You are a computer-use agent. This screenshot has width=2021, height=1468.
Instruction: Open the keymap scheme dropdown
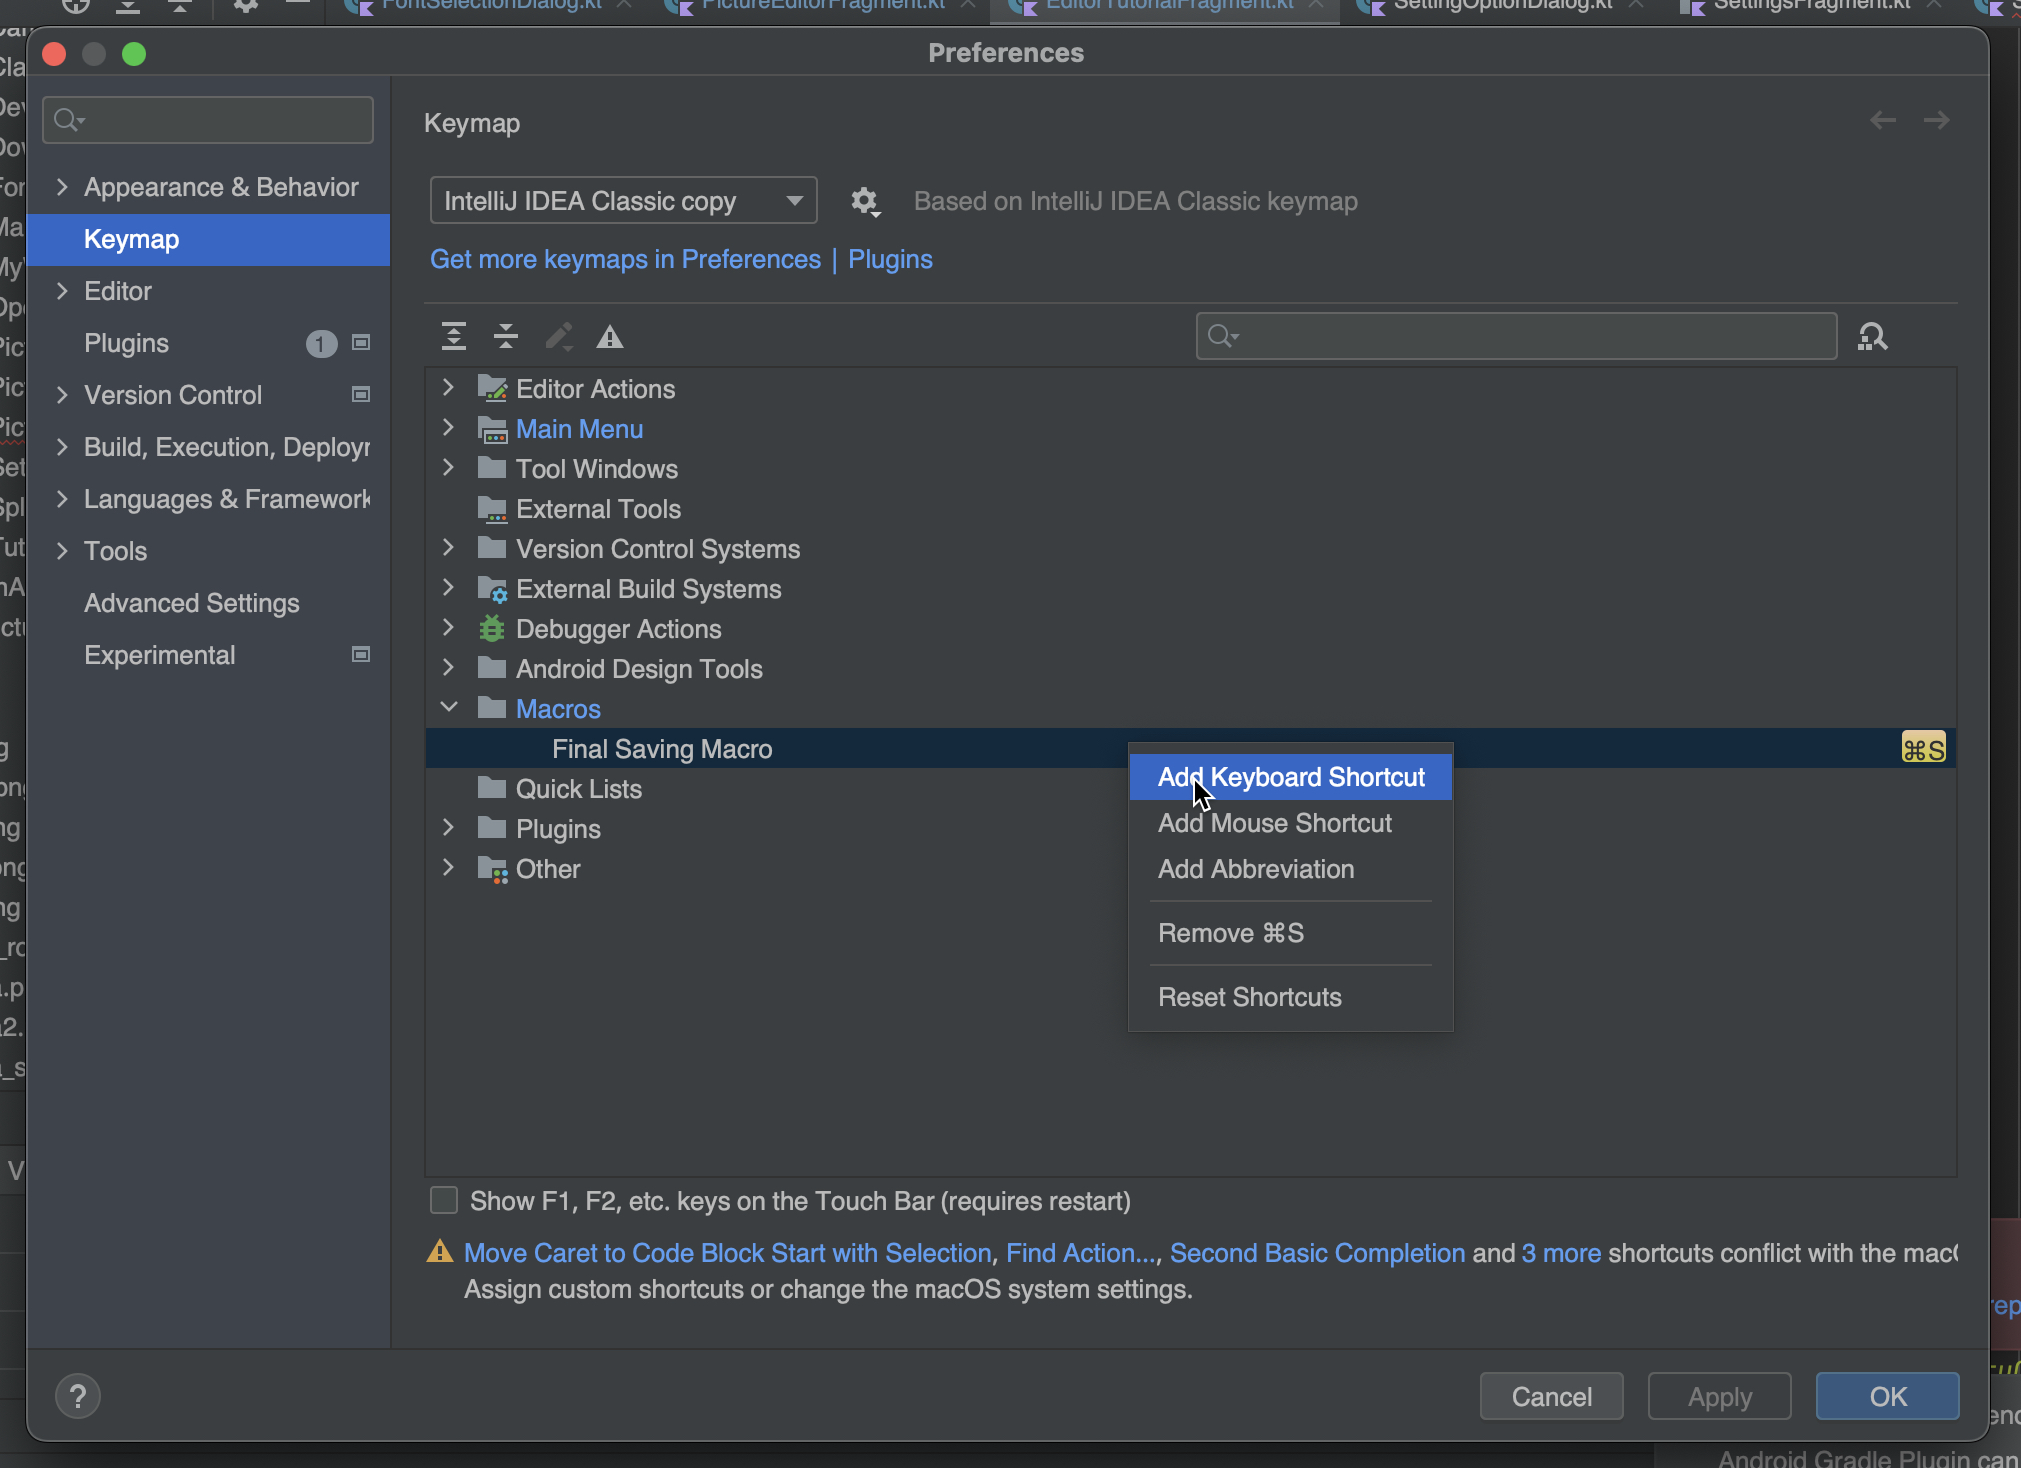(x=623, y=201)
